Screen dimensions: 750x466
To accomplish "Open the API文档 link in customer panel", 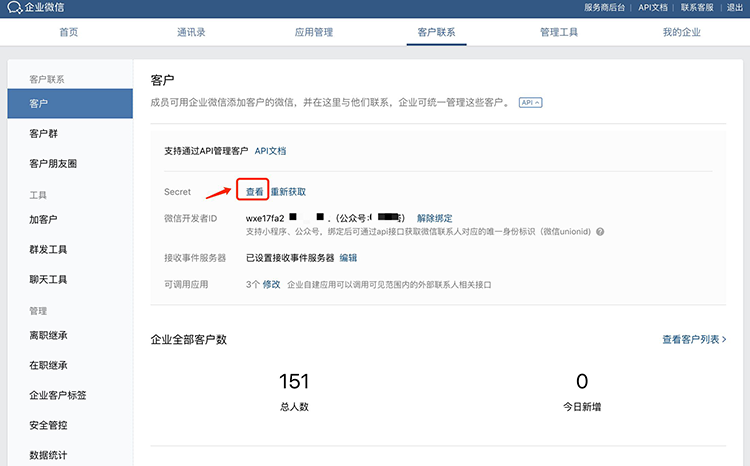I will [x=270, y=151].
